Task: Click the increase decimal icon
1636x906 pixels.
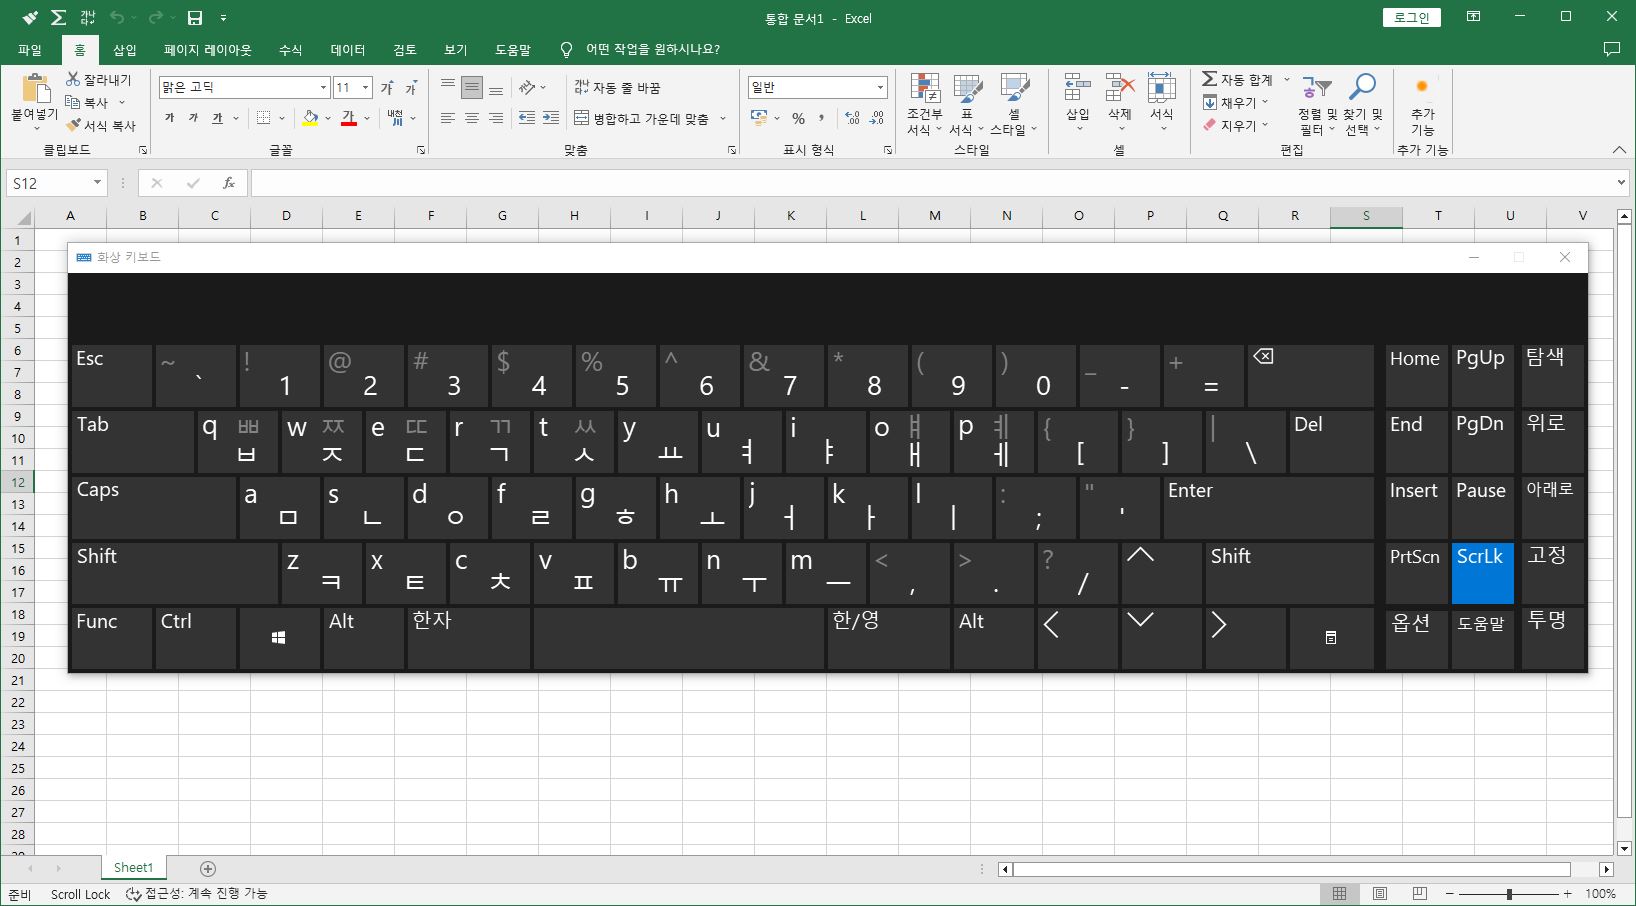Action: [852, 118]
